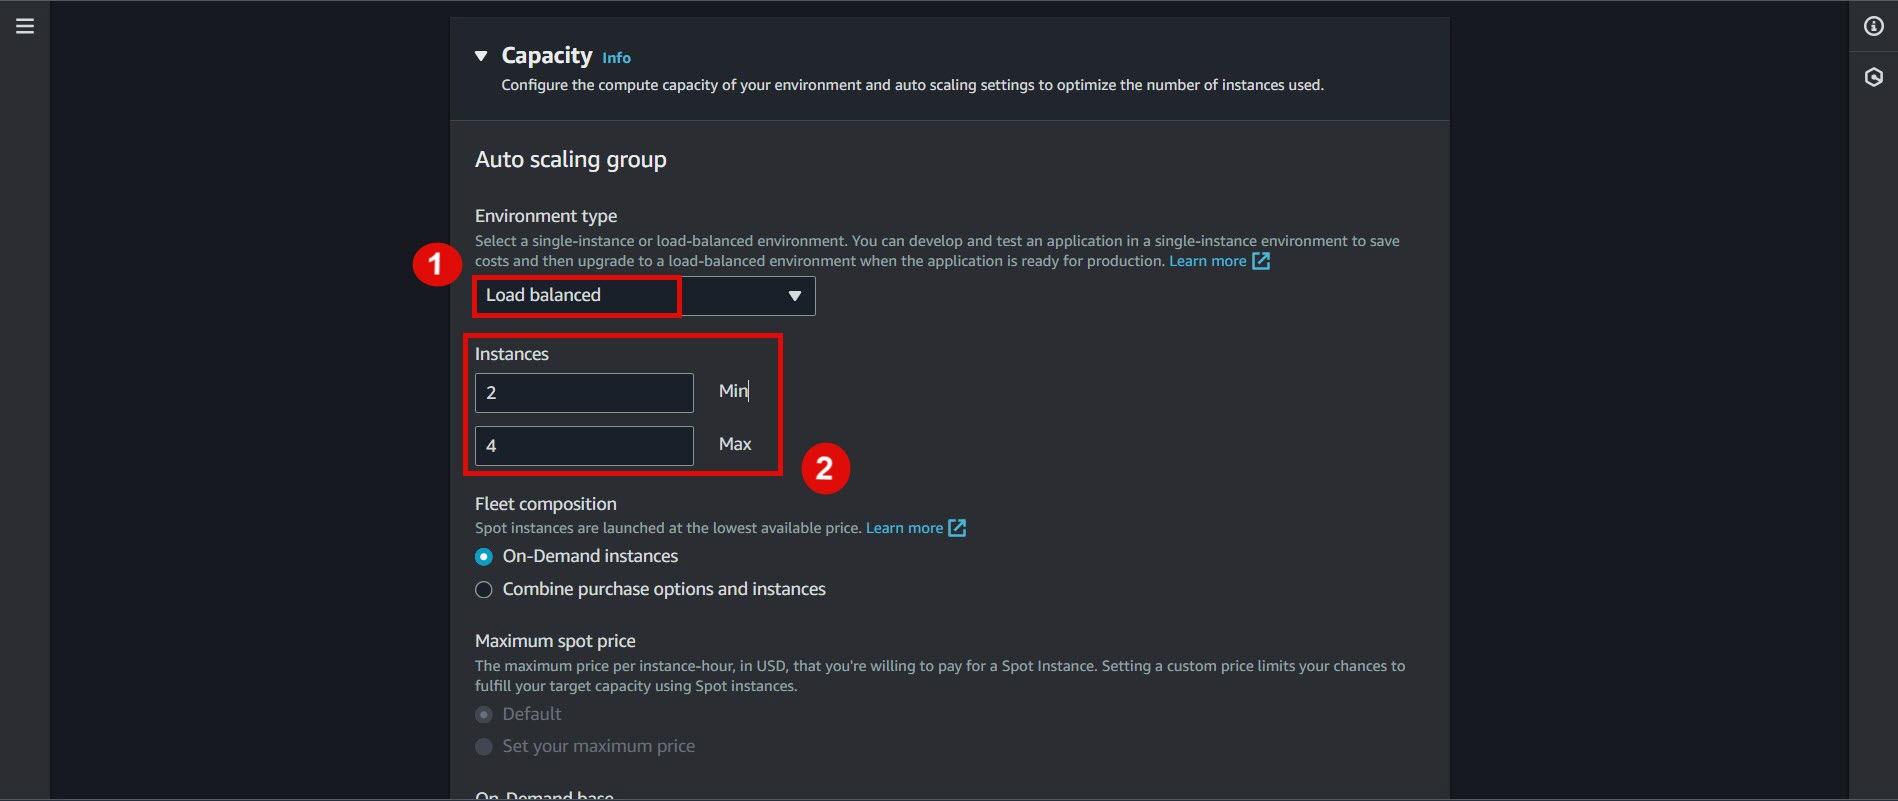Click external link icon after Fleet composition Learn more

tap(957, 528)
